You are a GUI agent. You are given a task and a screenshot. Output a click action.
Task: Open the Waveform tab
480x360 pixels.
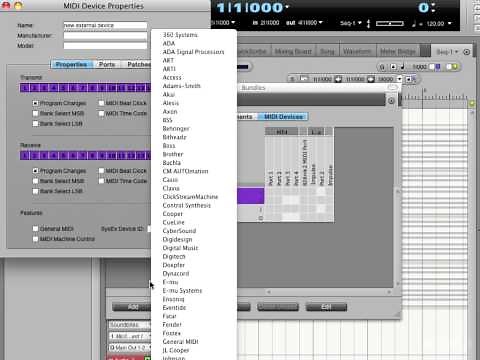[357, 51]
